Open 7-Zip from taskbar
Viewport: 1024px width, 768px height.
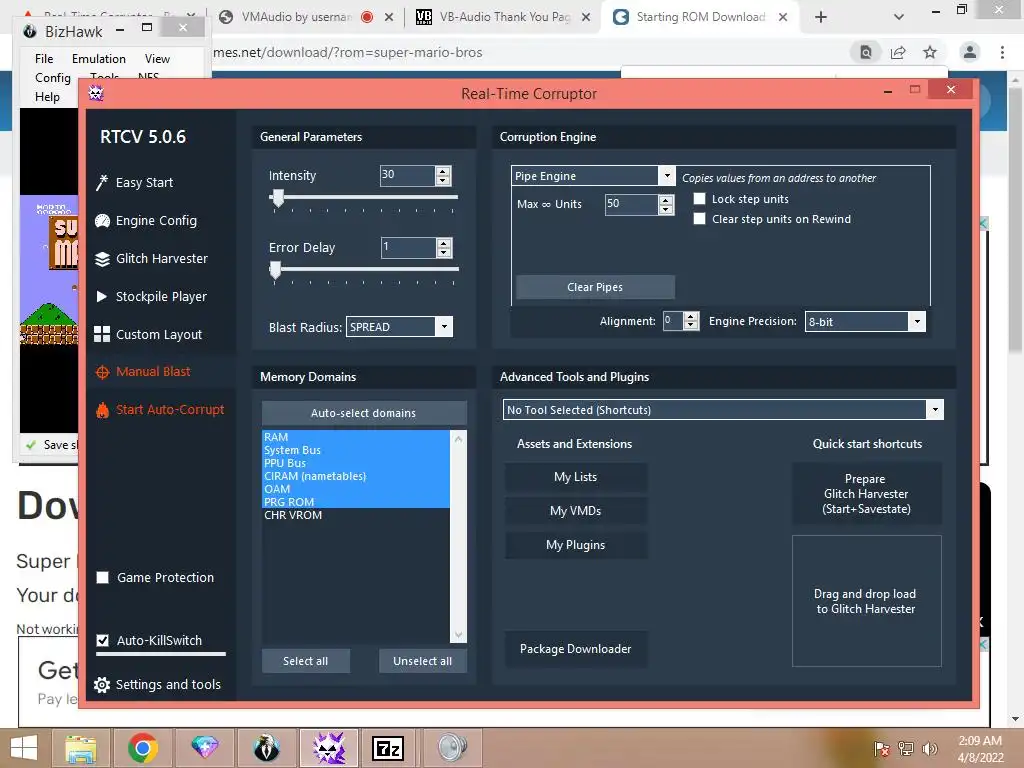tap(388, 748)
